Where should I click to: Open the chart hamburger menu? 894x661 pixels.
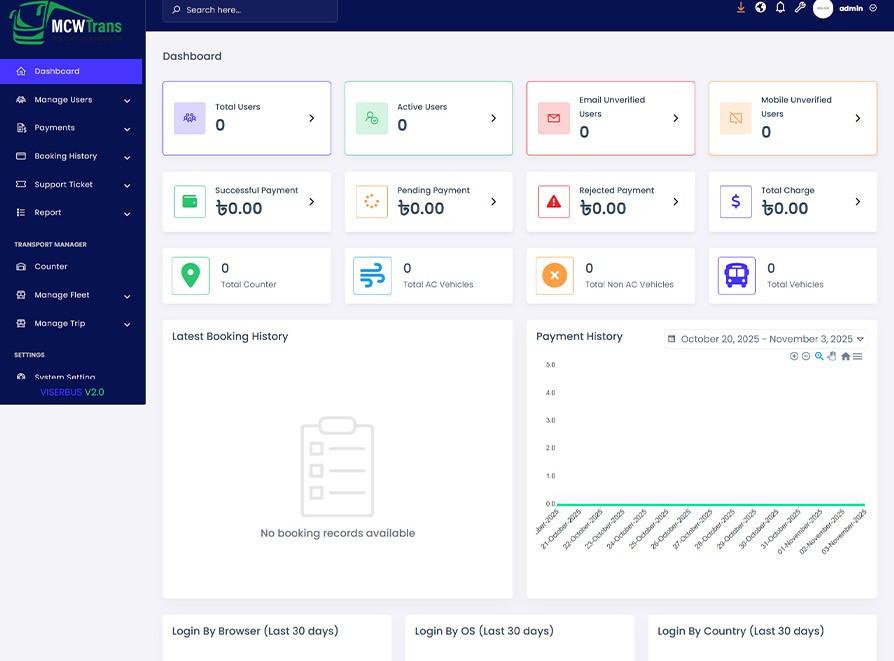coord(858,356)
